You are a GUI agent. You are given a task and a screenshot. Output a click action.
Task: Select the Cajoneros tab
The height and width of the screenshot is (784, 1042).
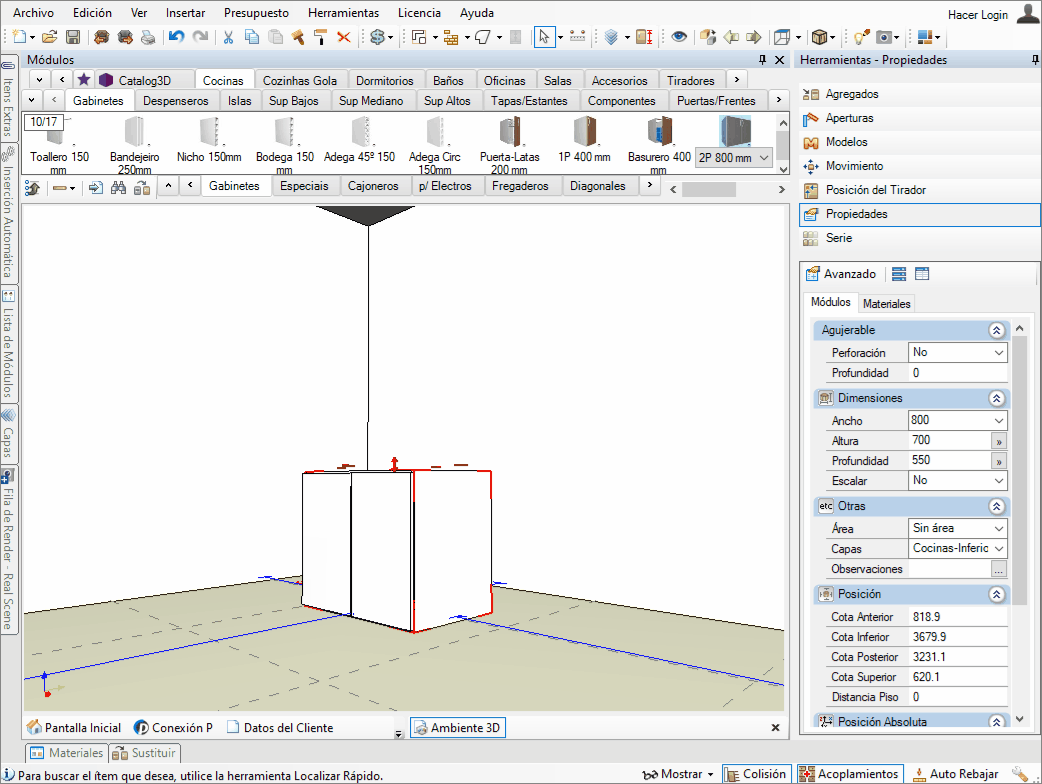(x=373, y=186)
